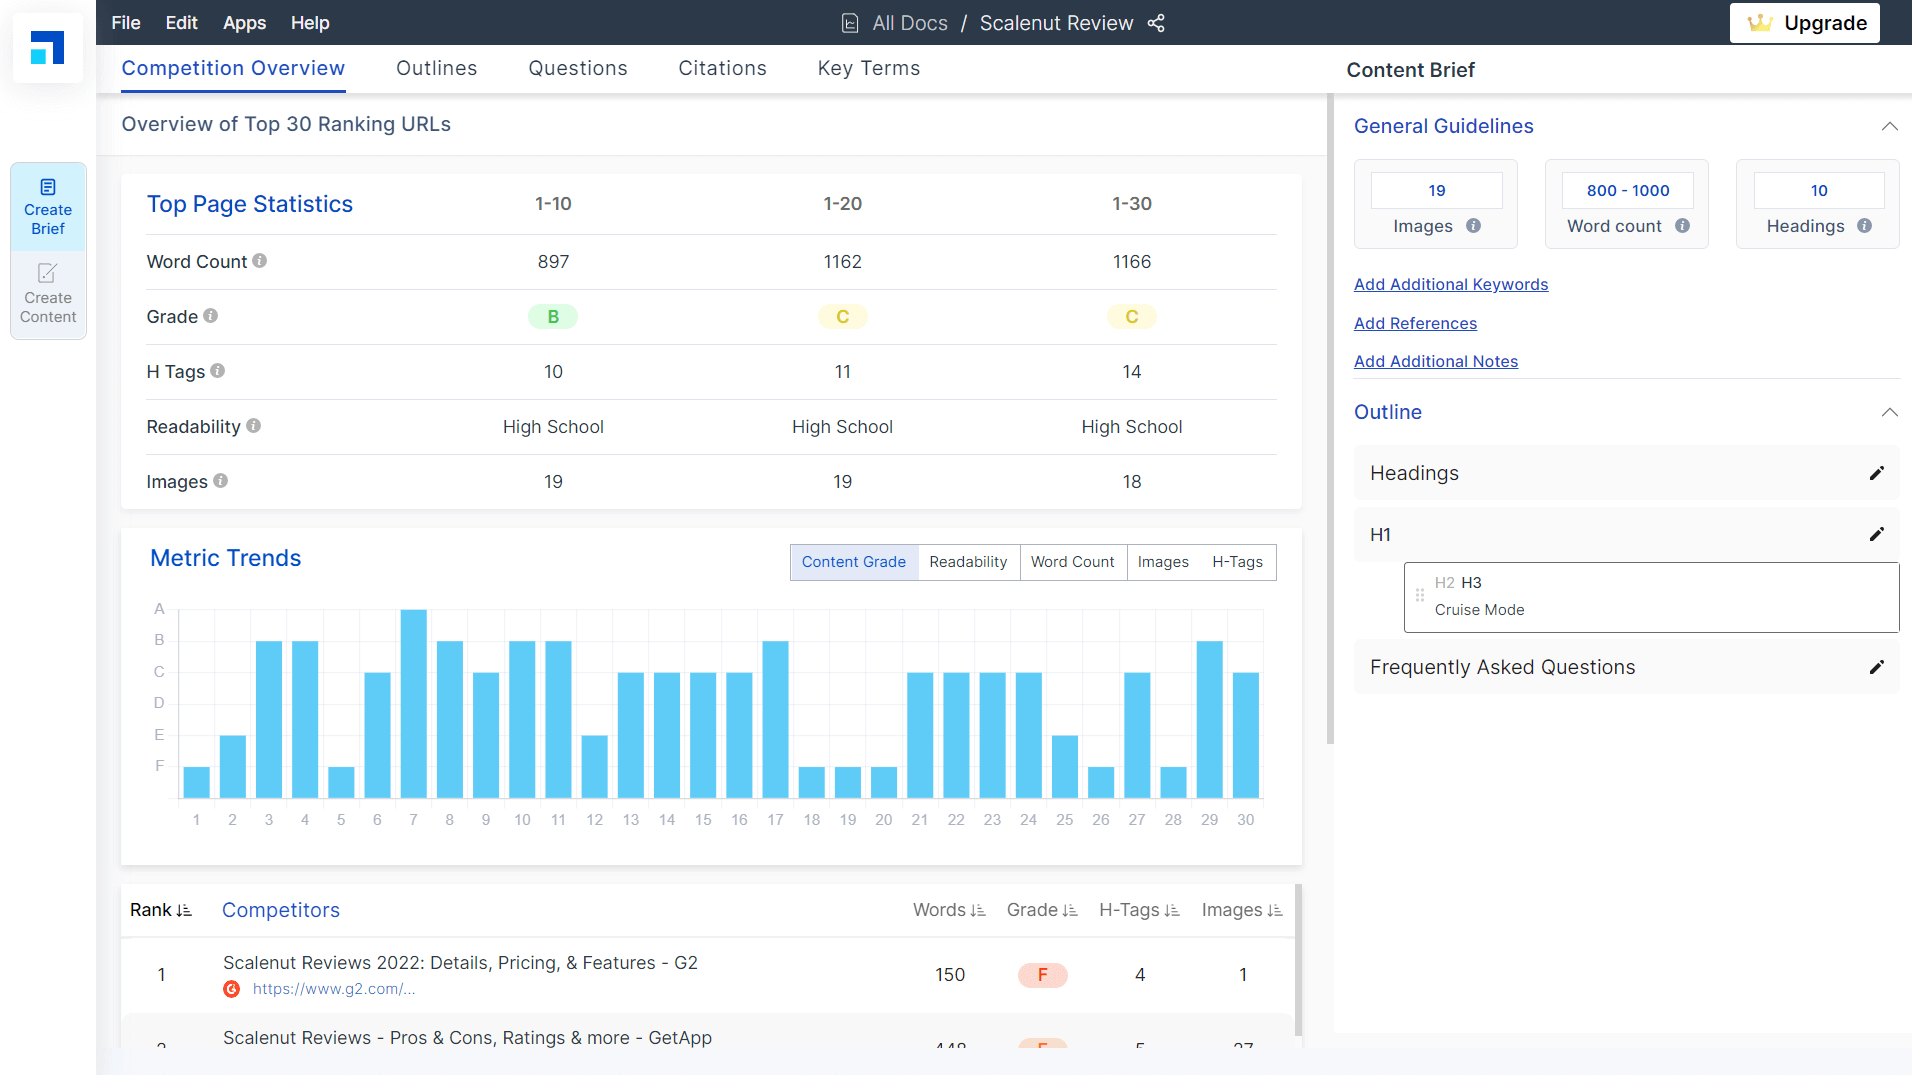Collapse the General Guidelines section

click(x=1889, y=126)
